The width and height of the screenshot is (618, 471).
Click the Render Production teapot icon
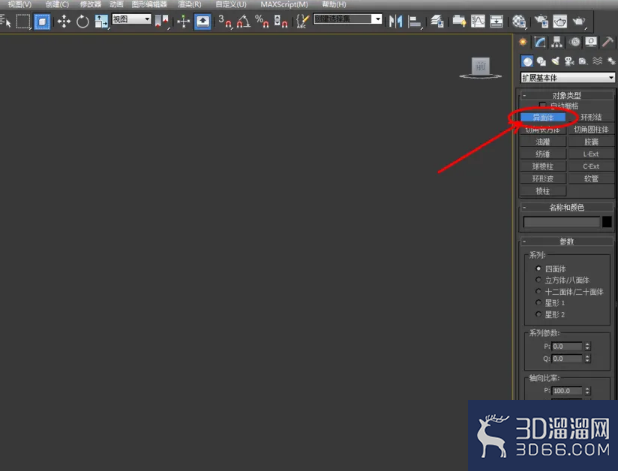579,21
